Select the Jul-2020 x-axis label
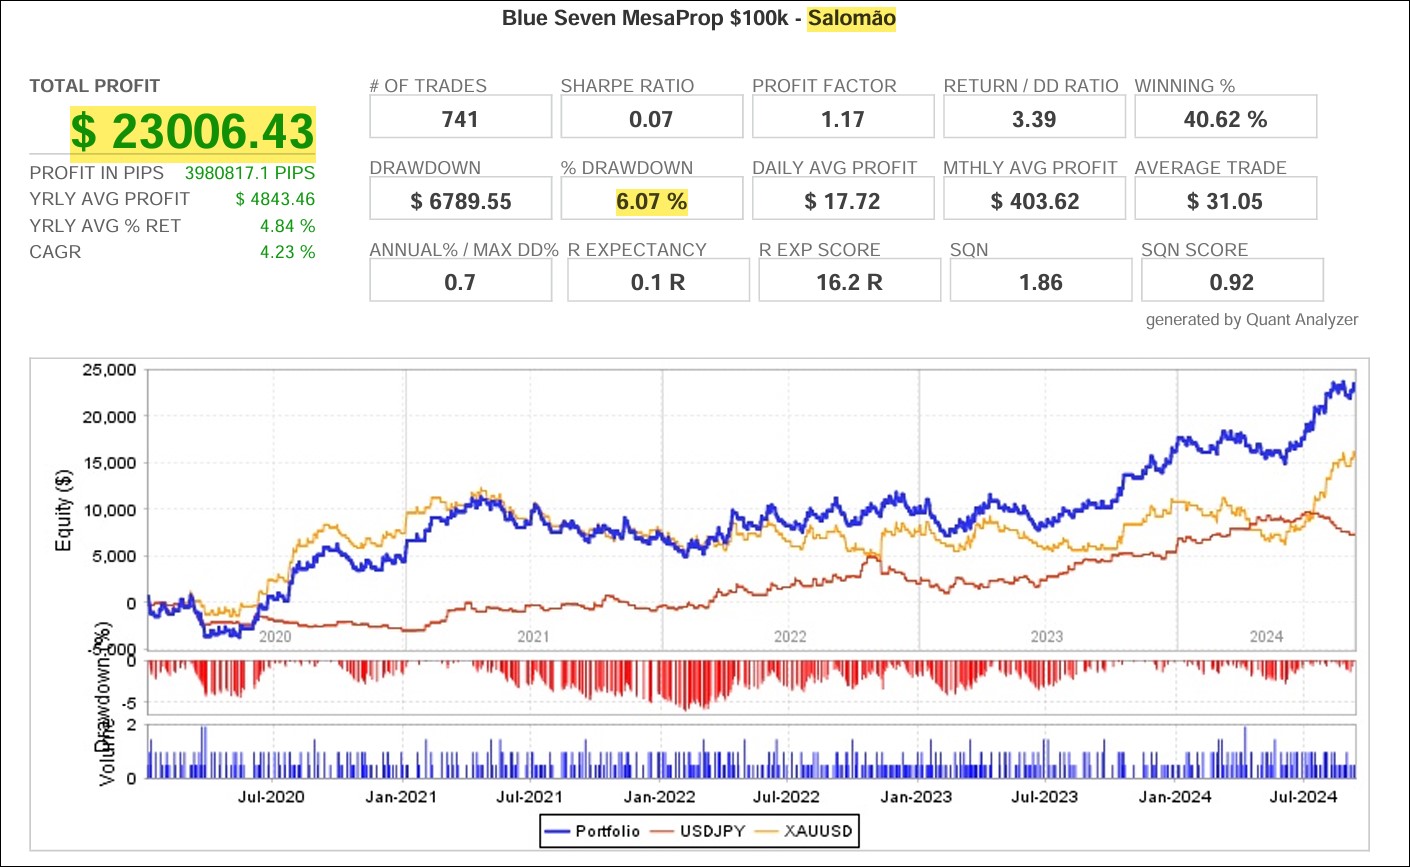The image size is (1410, 867). coord(271,797)
